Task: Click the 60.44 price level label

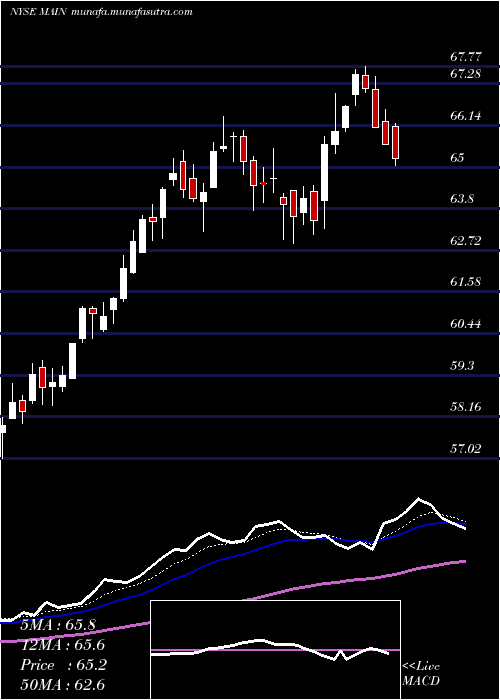Action: tap(466, 324)
